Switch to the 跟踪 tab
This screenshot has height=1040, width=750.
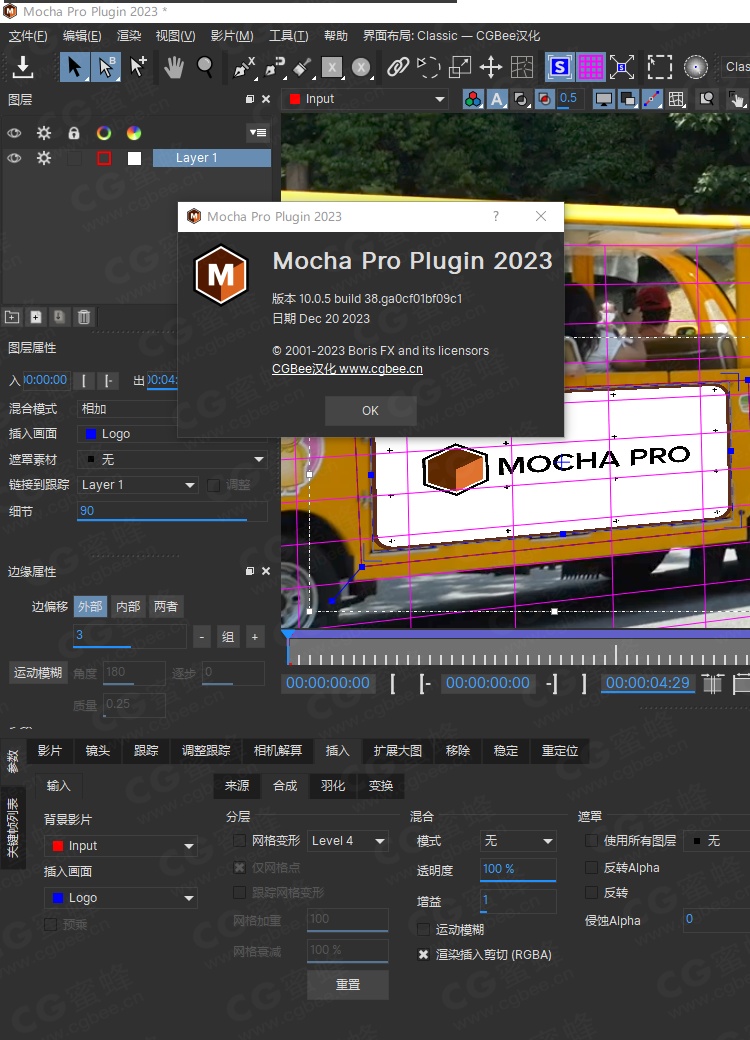146,750
